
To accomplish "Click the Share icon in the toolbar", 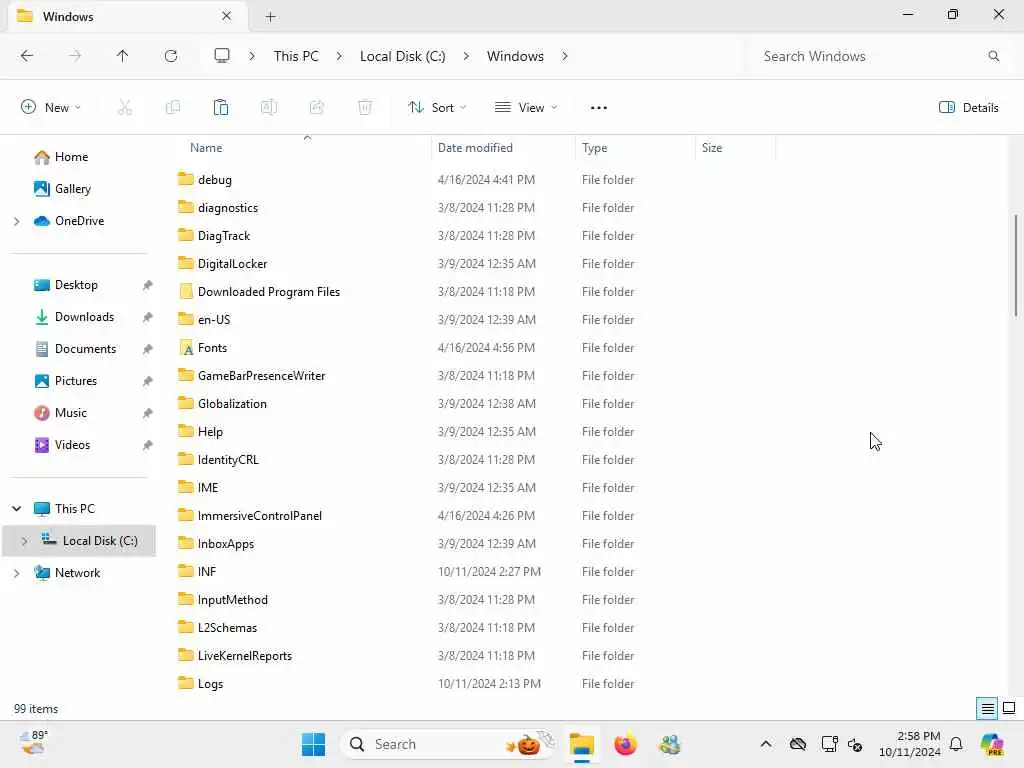I will [317, 107].
